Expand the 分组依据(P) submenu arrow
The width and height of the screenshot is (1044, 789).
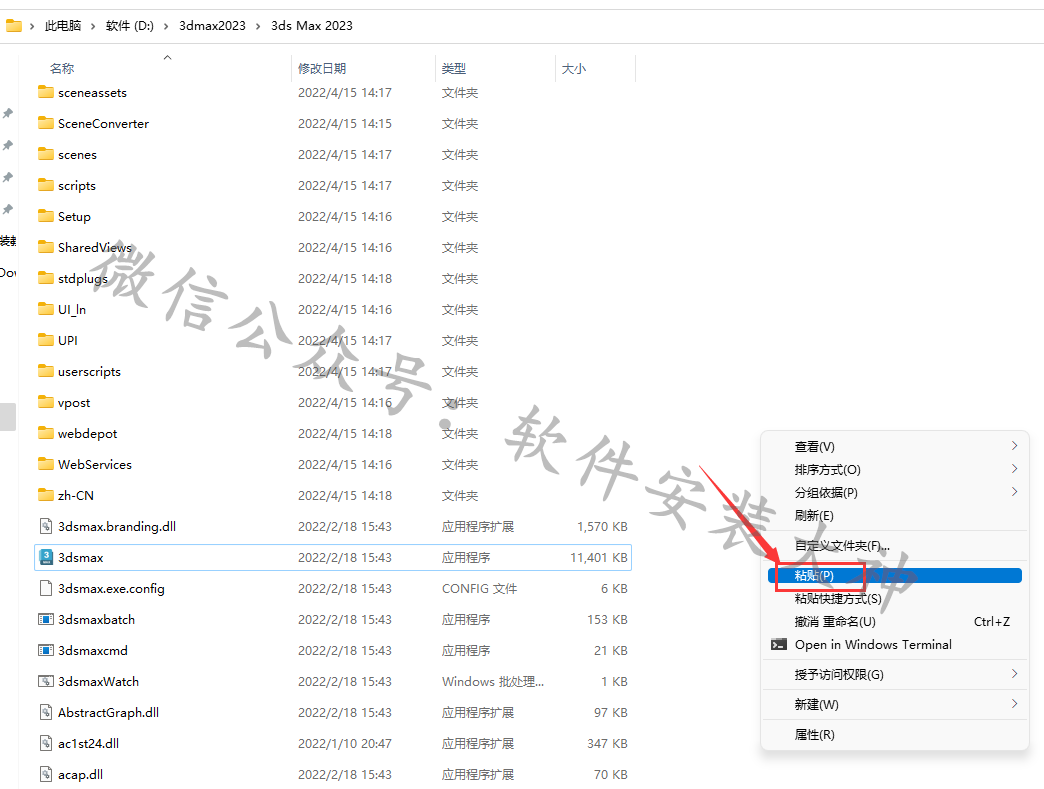[1014, 491]
